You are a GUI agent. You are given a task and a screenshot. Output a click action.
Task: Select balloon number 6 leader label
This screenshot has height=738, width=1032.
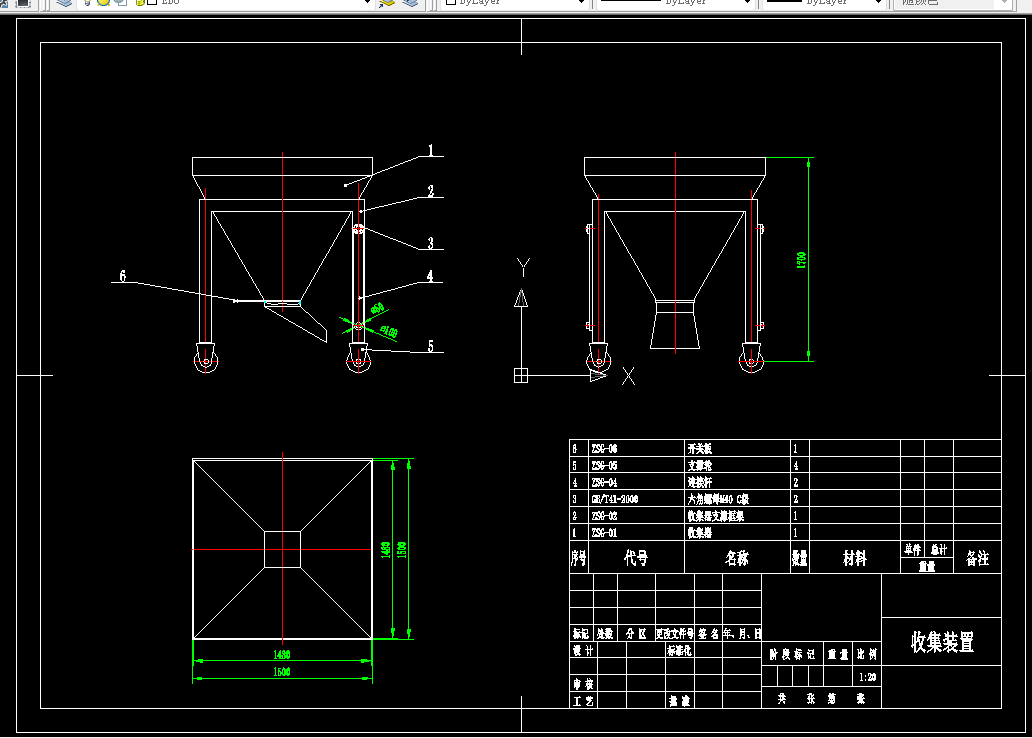[x=122, y=276]
